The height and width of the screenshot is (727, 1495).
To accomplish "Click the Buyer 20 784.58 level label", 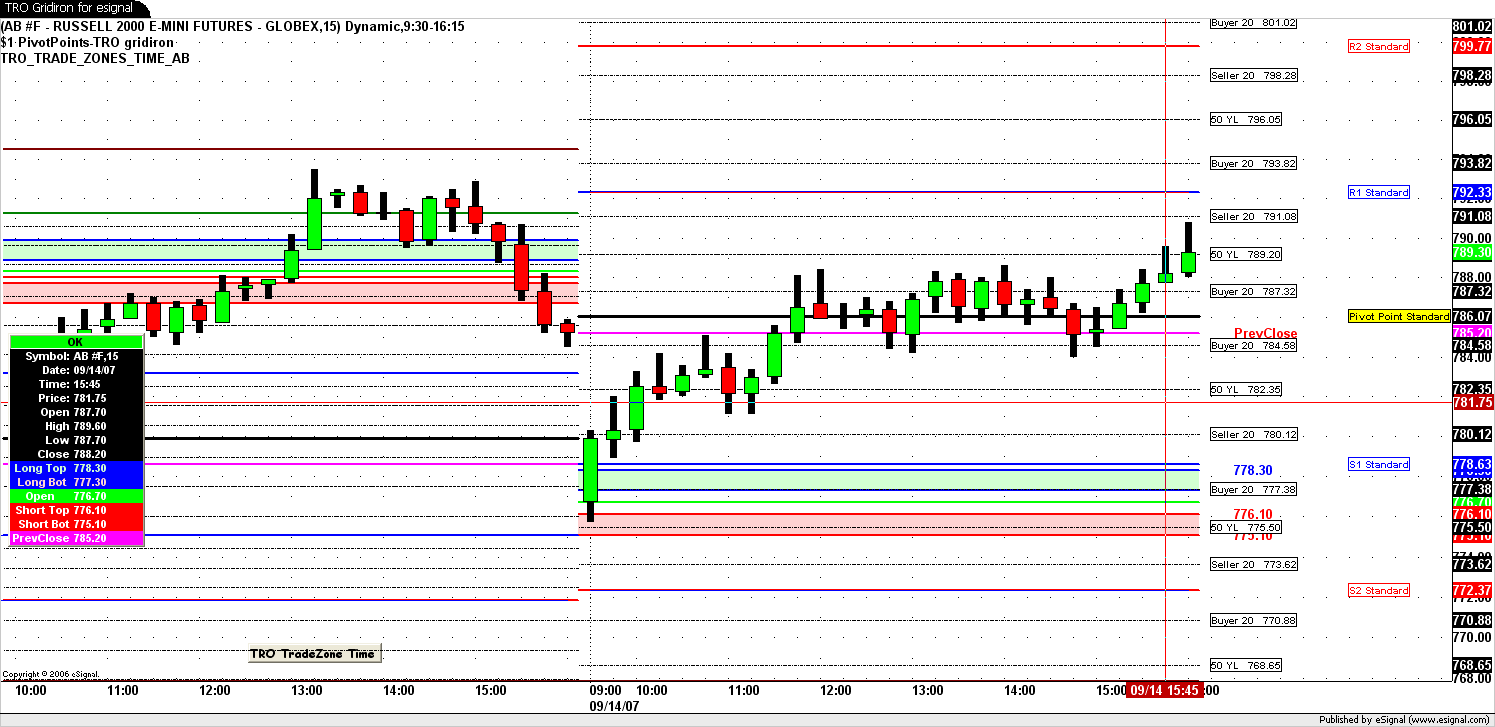I will (1253, 345).
